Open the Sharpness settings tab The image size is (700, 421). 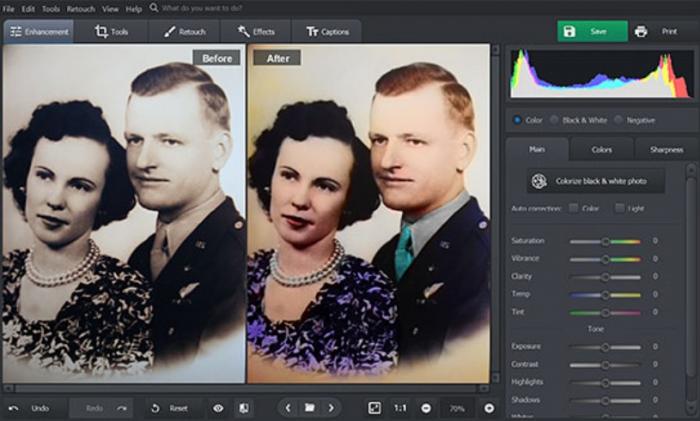667,150
